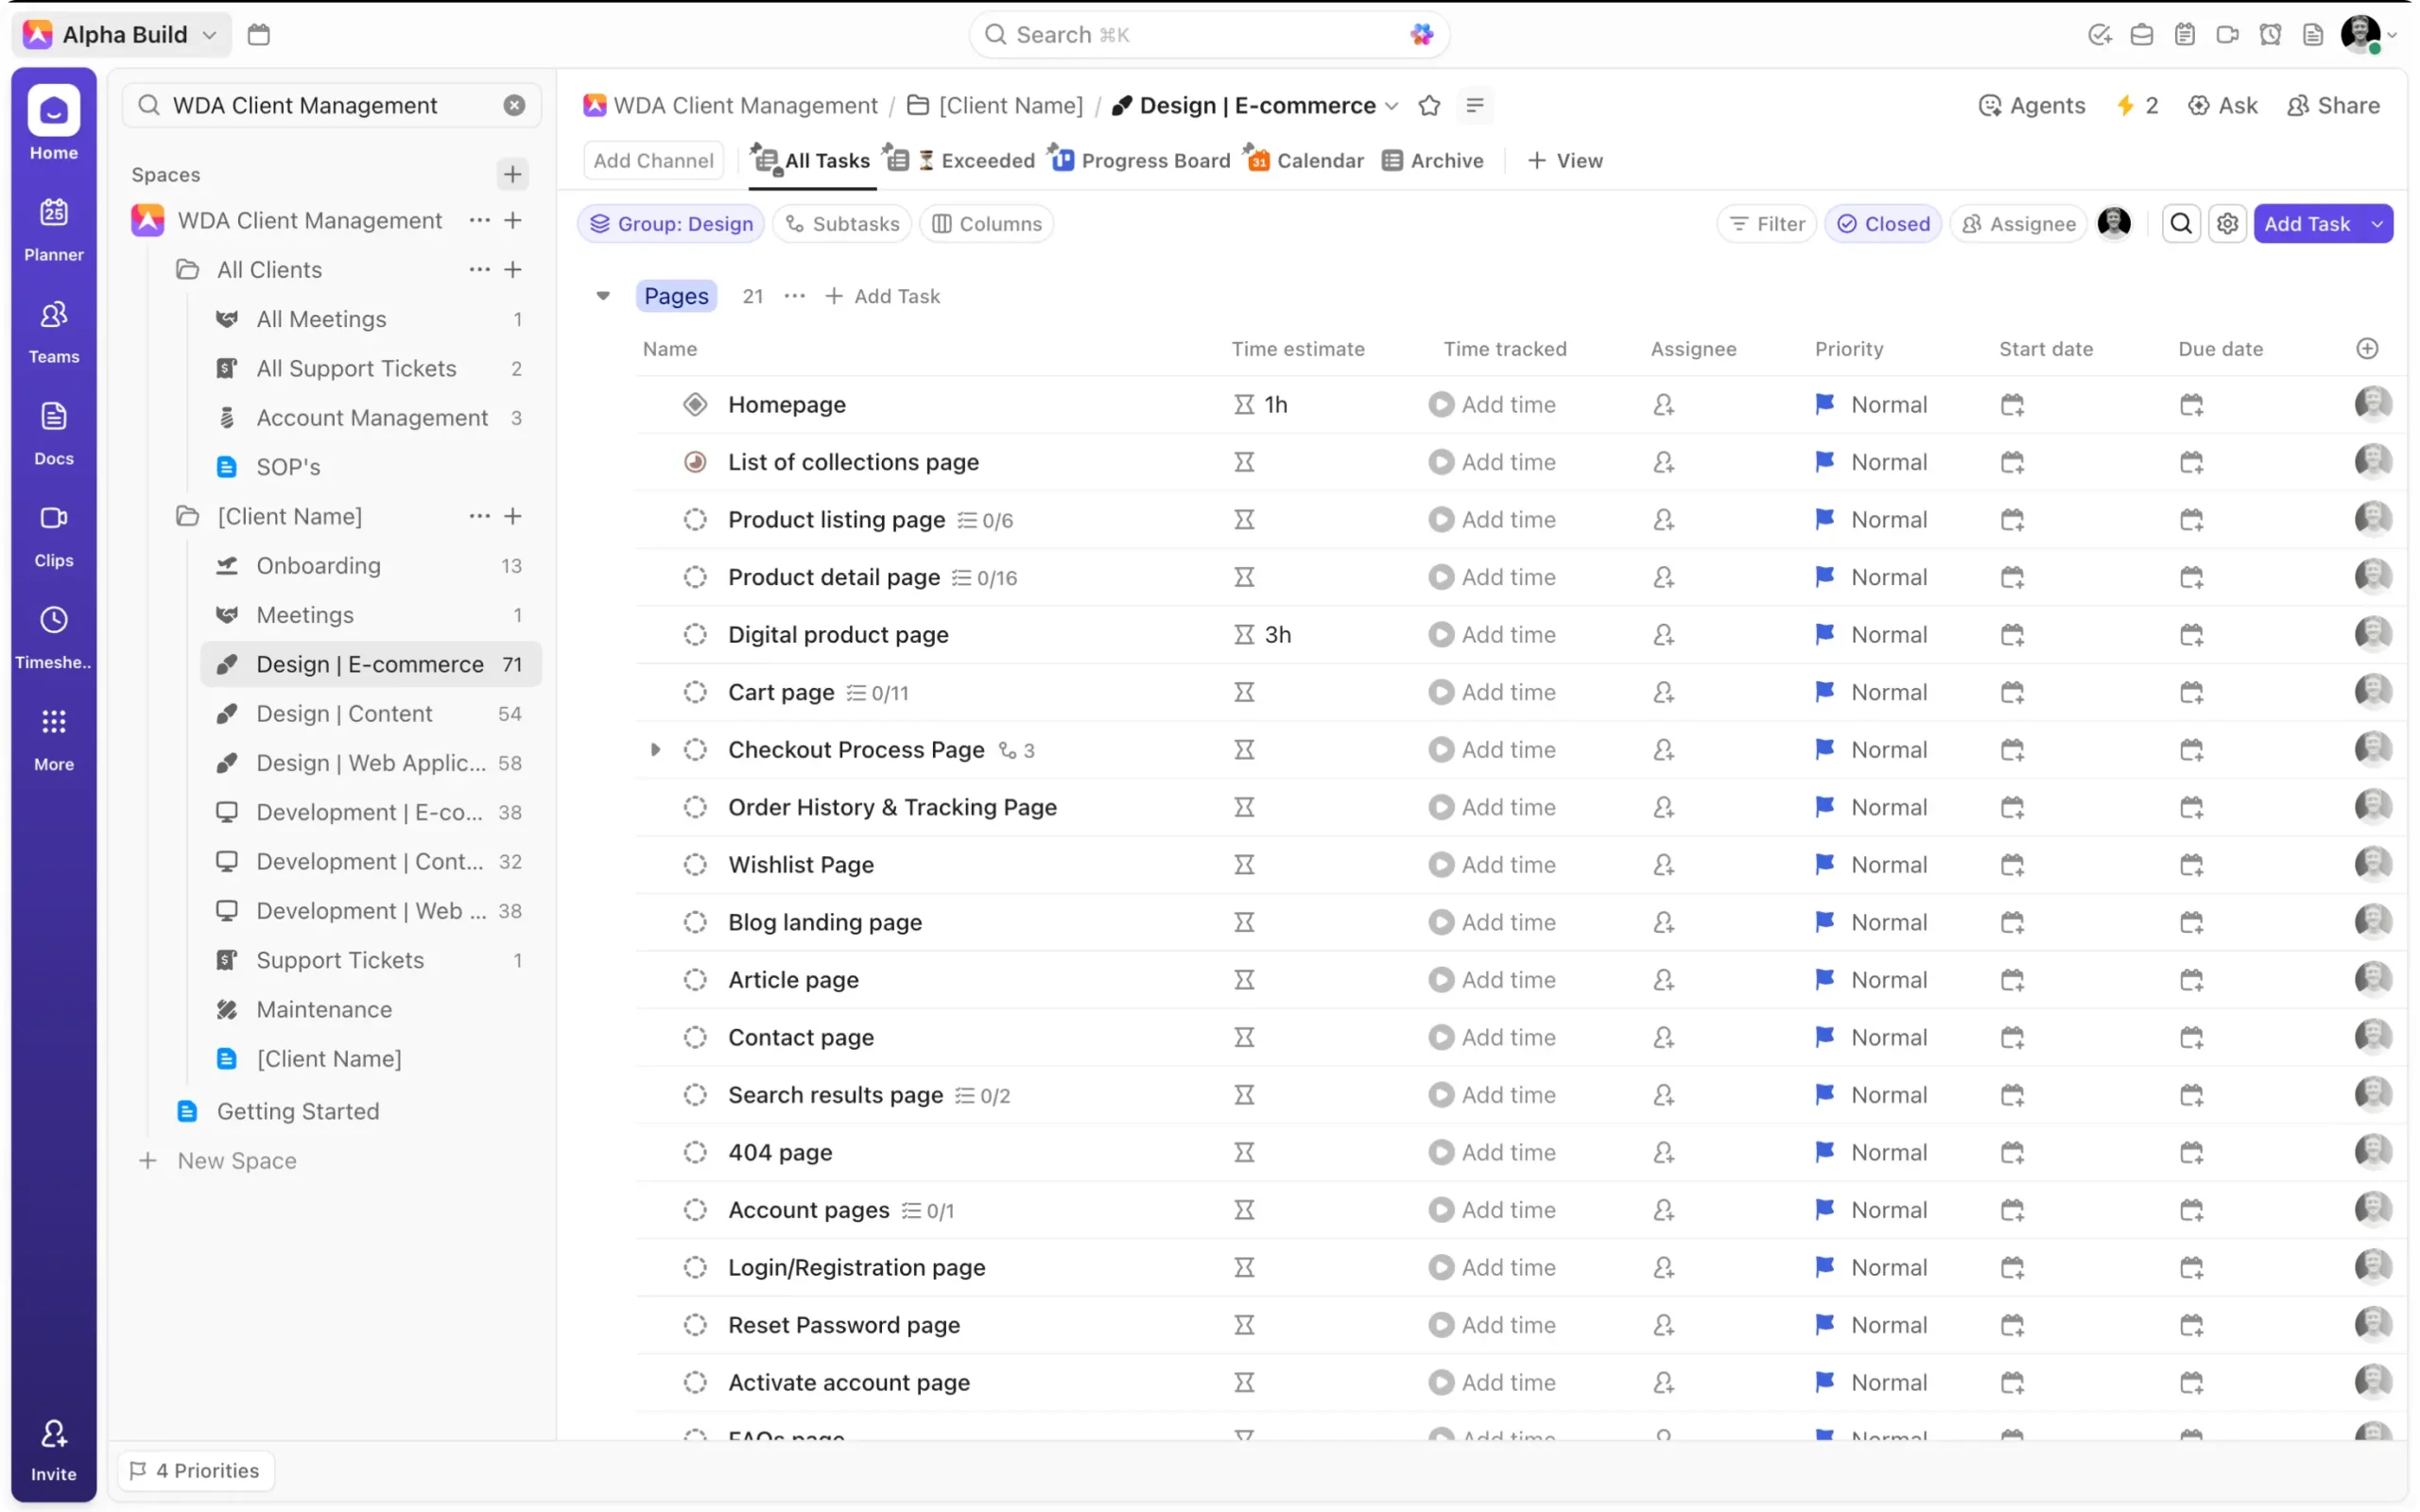2420x1512 pixels.
Task: Click the search tasks magnifier icon
Action: coord(2181,223)
